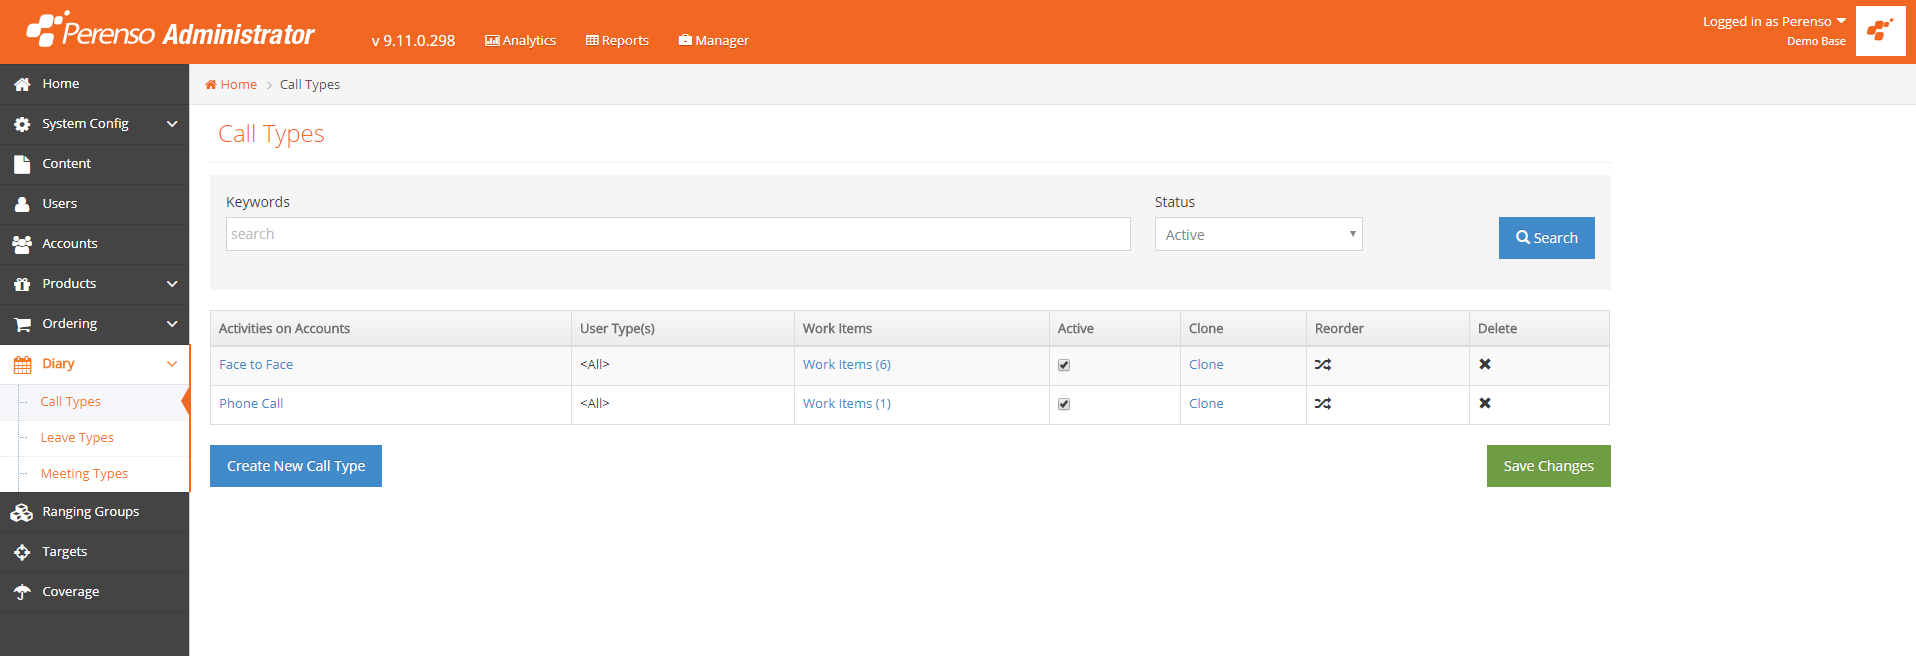
Task: Expand the System Config chevron
Action: 172,124
